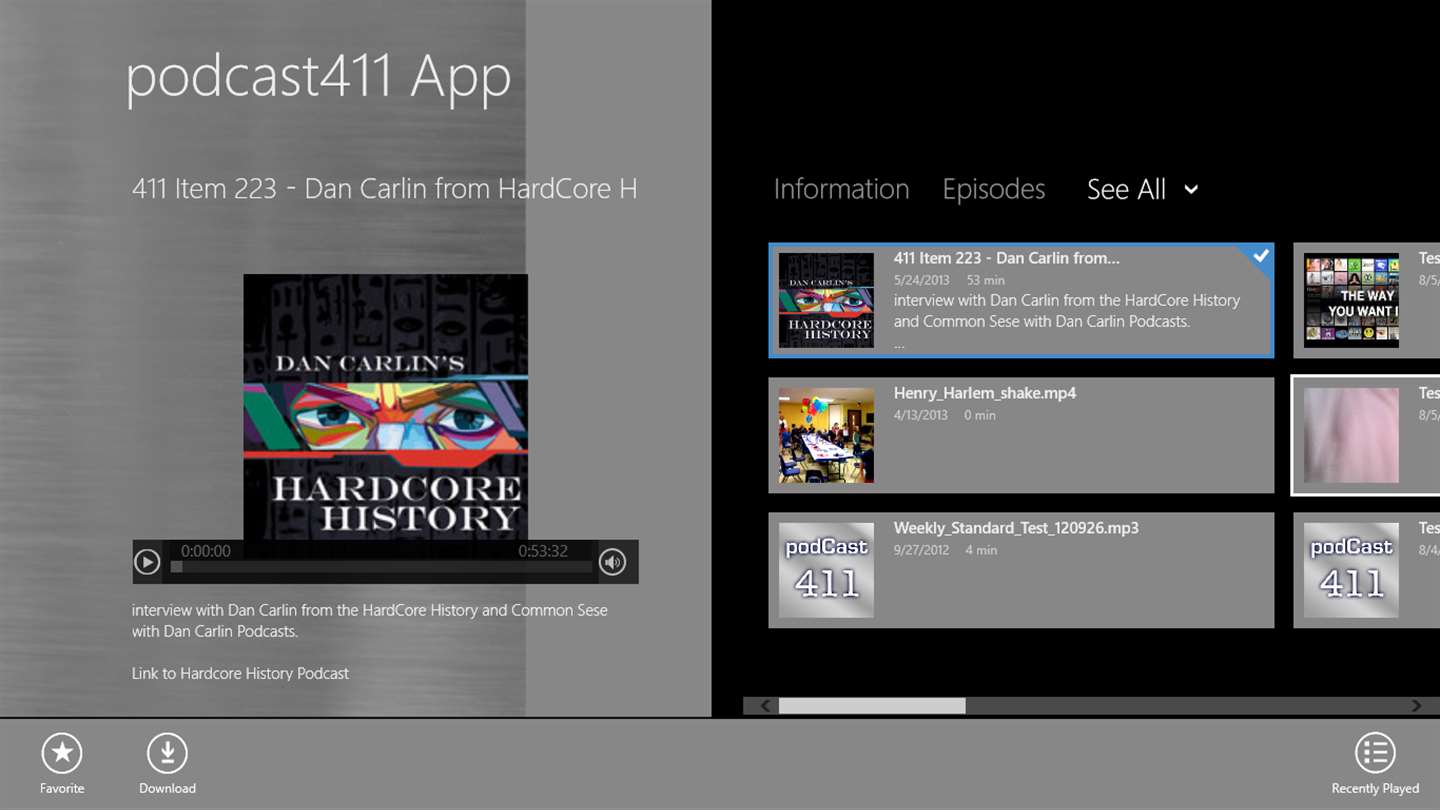This screenshot has height=810, width=1440.
Task: Click the 411 Item 223 episode heading
Action: click(x=384, y=188)
